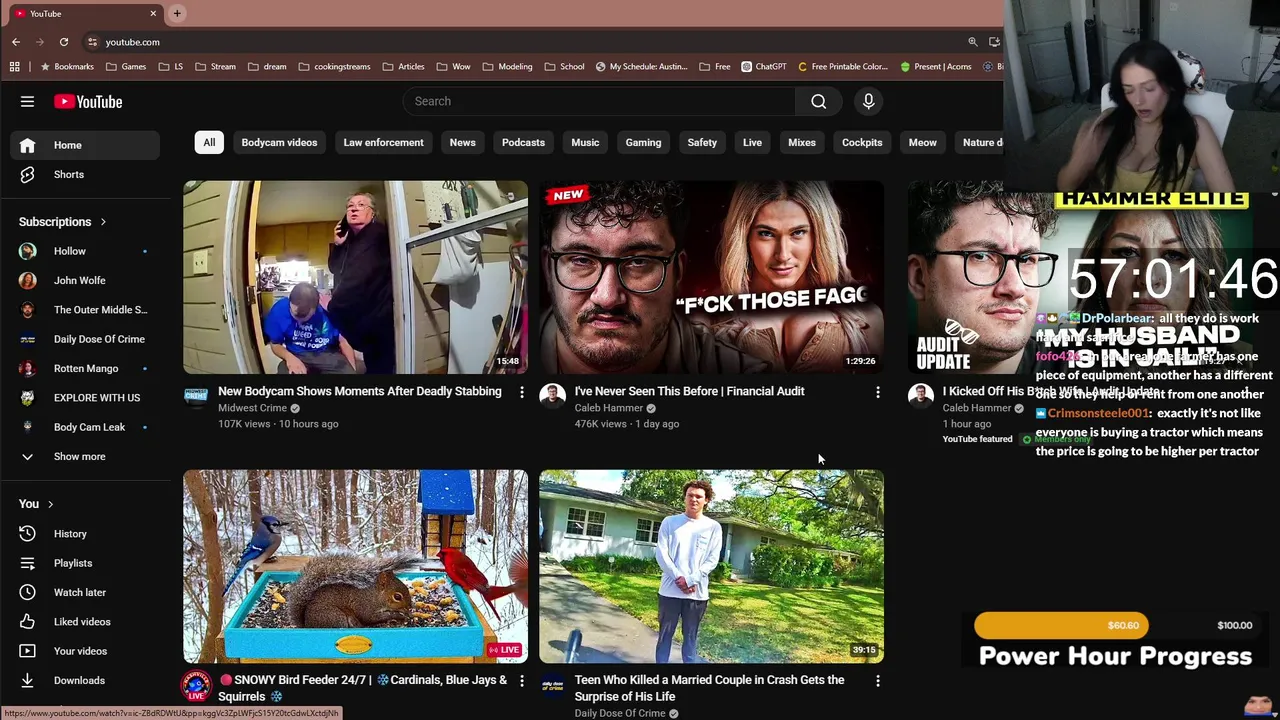Select the Podcasts filter chip

pyautogui.click(x=523, y=142)
